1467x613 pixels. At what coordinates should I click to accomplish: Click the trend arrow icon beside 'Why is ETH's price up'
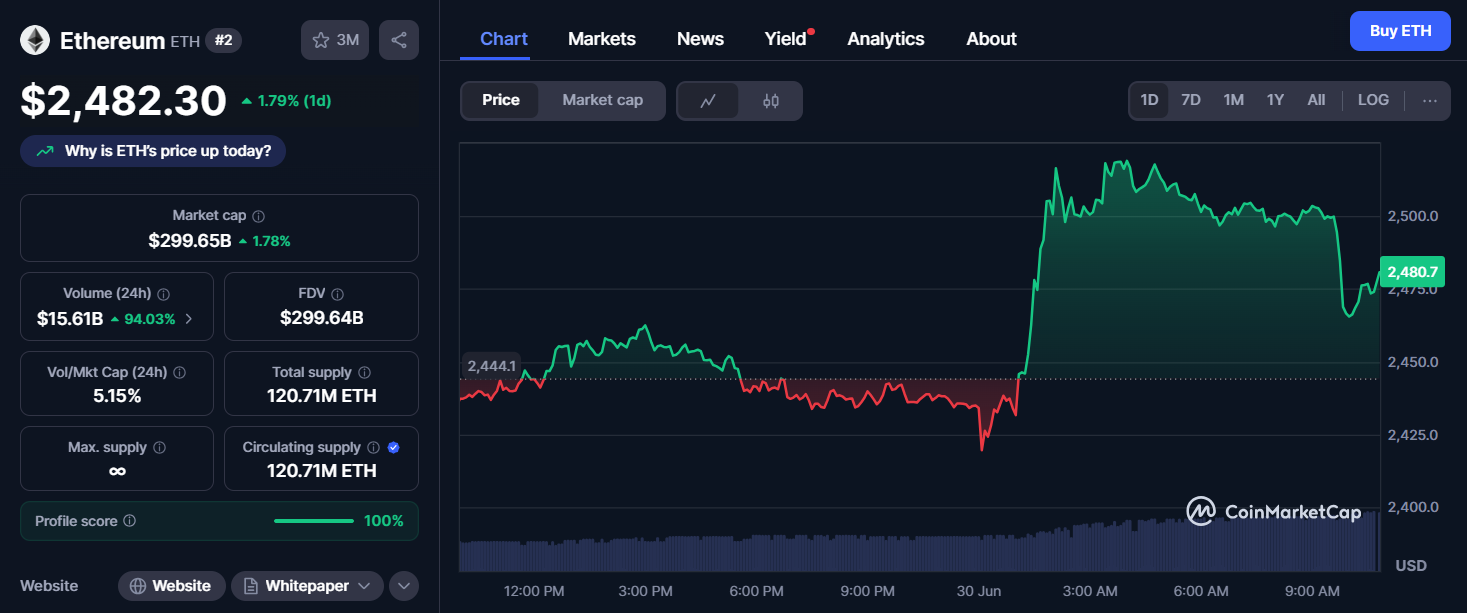pos(45,151)
